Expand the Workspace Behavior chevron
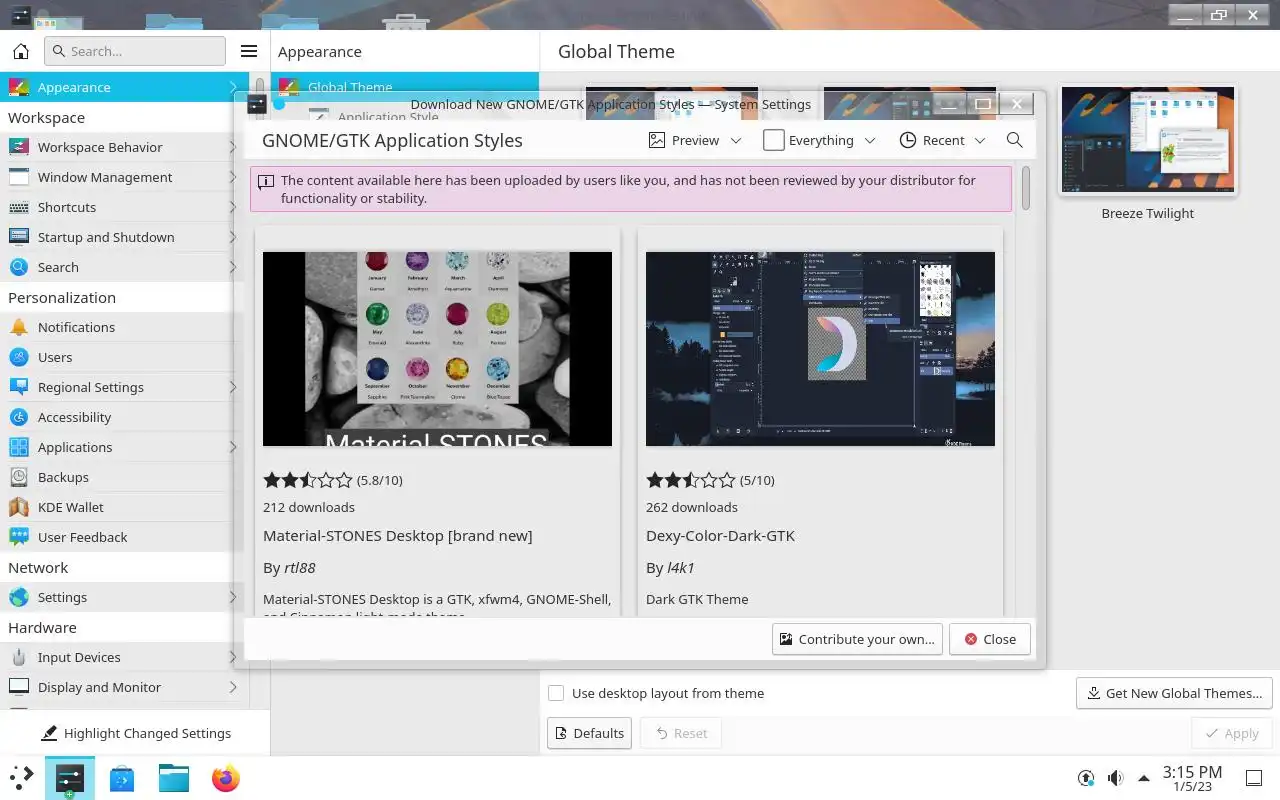 (232, 147)
